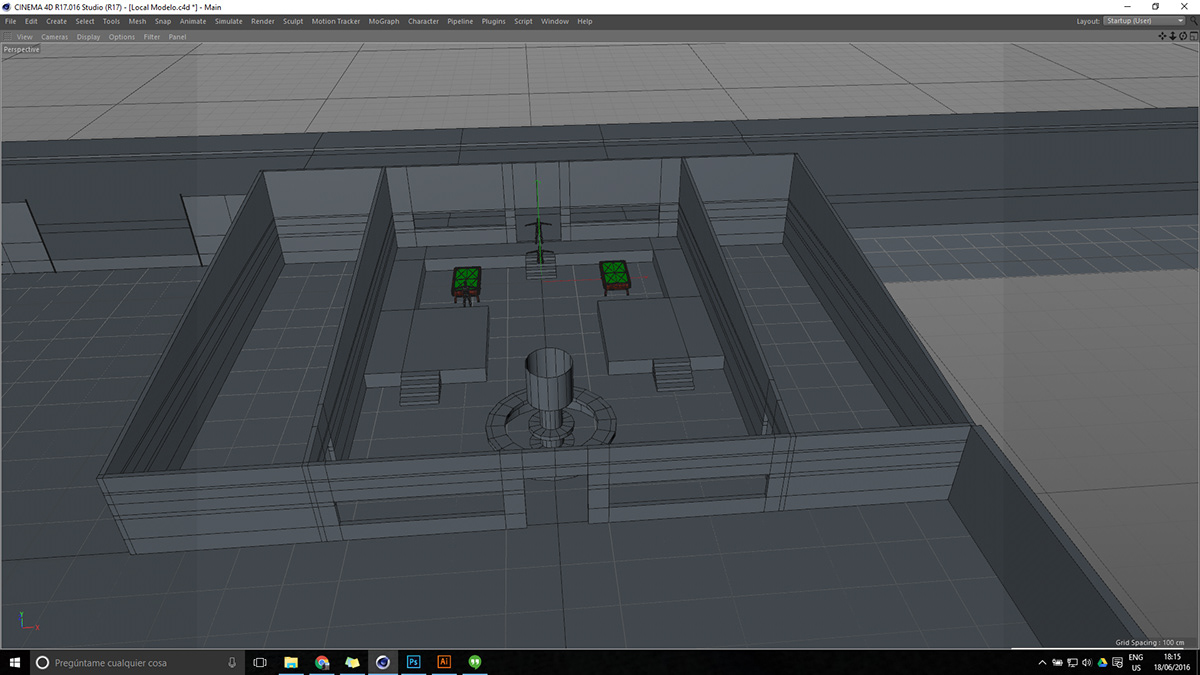Viewport: 1200px width, 675px height.
Task: Open Illustrator from the taskbar
Action: pyautogui.click(x=444, y=662)
